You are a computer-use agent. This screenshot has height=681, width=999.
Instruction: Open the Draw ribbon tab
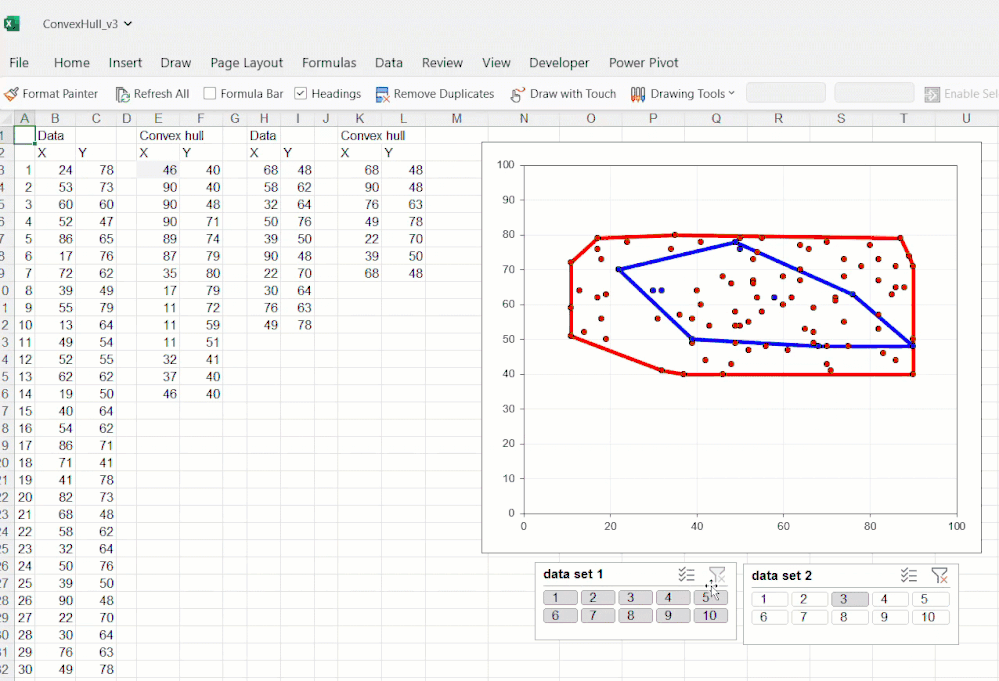175,62
